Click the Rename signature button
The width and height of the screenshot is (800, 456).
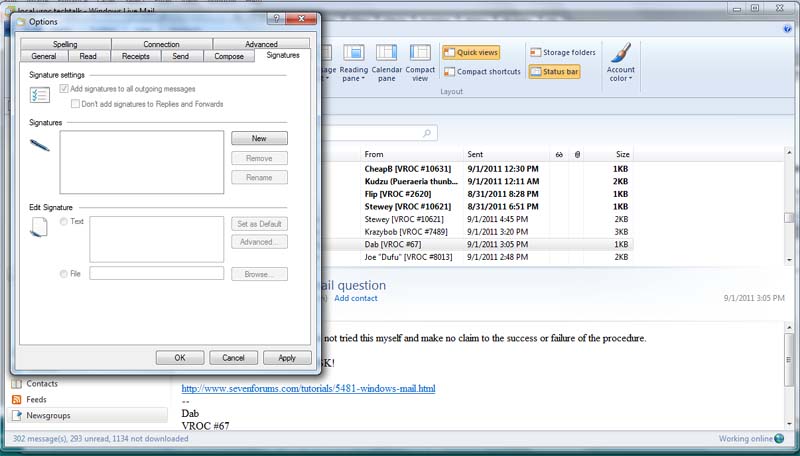click(259, 178)
